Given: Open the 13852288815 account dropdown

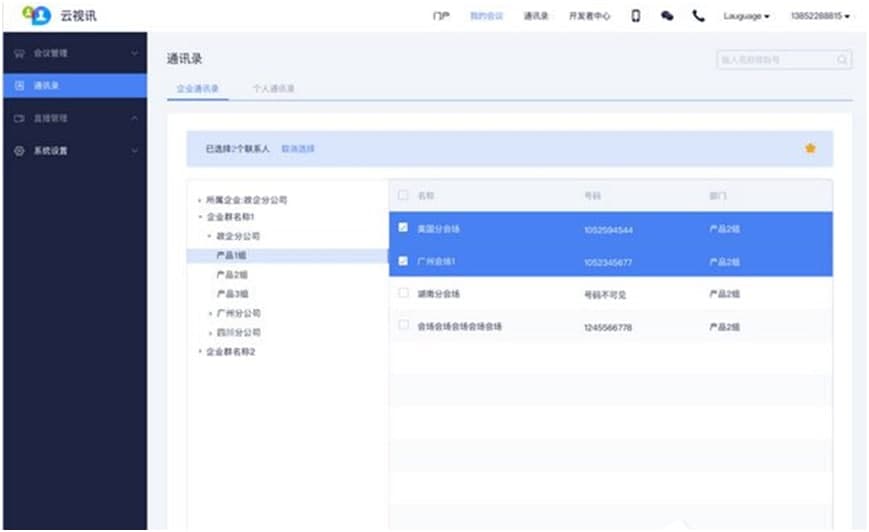Looking at the screenshot, I should point(820,16).
